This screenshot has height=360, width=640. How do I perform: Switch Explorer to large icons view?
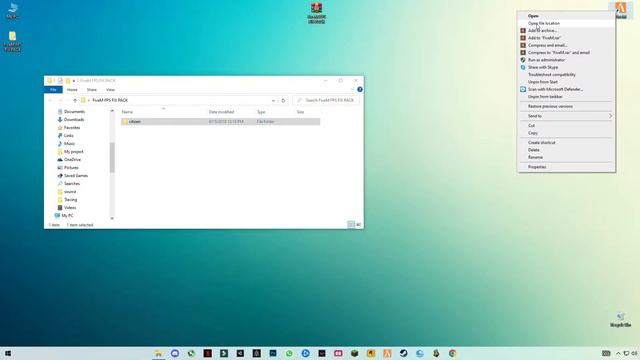tap(358, 224)
